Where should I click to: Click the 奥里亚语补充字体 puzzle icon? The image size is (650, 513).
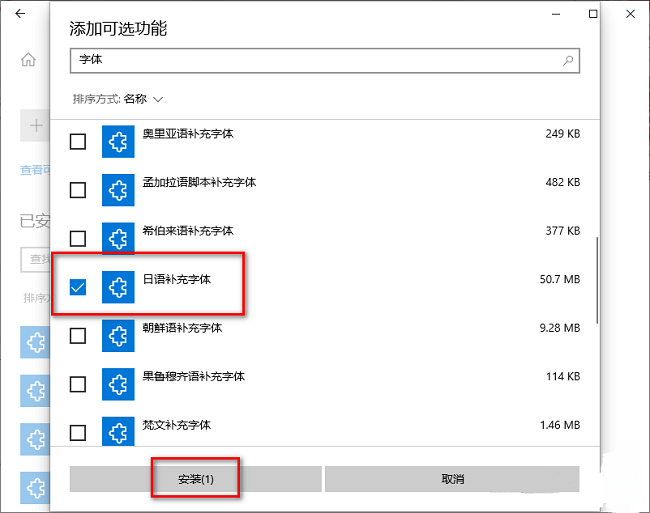pos(118,142)
